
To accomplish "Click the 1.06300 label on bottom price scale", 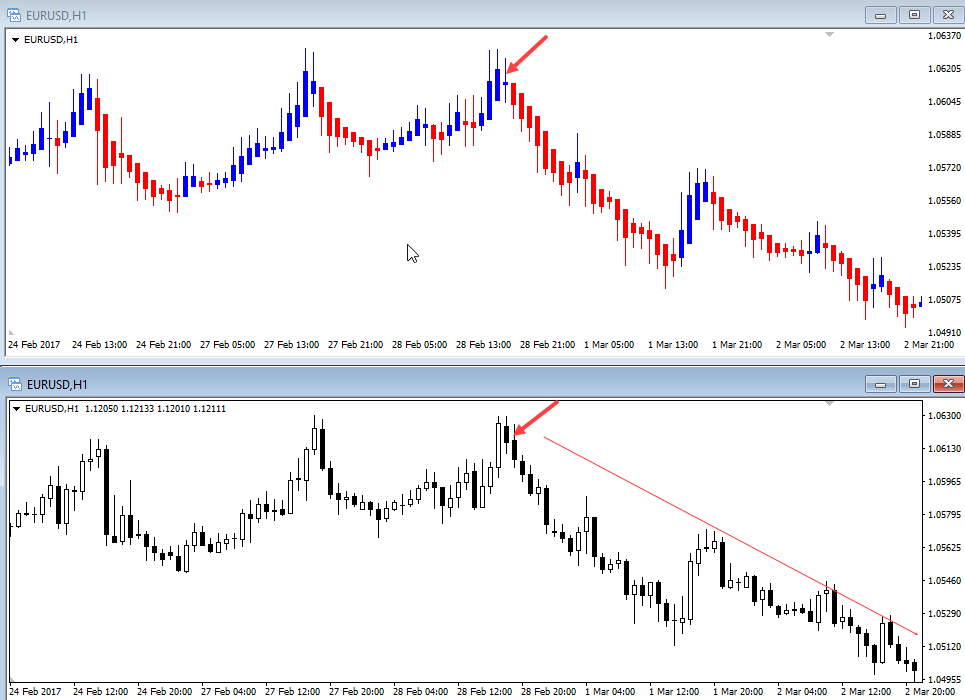I will tap(943, 415).
